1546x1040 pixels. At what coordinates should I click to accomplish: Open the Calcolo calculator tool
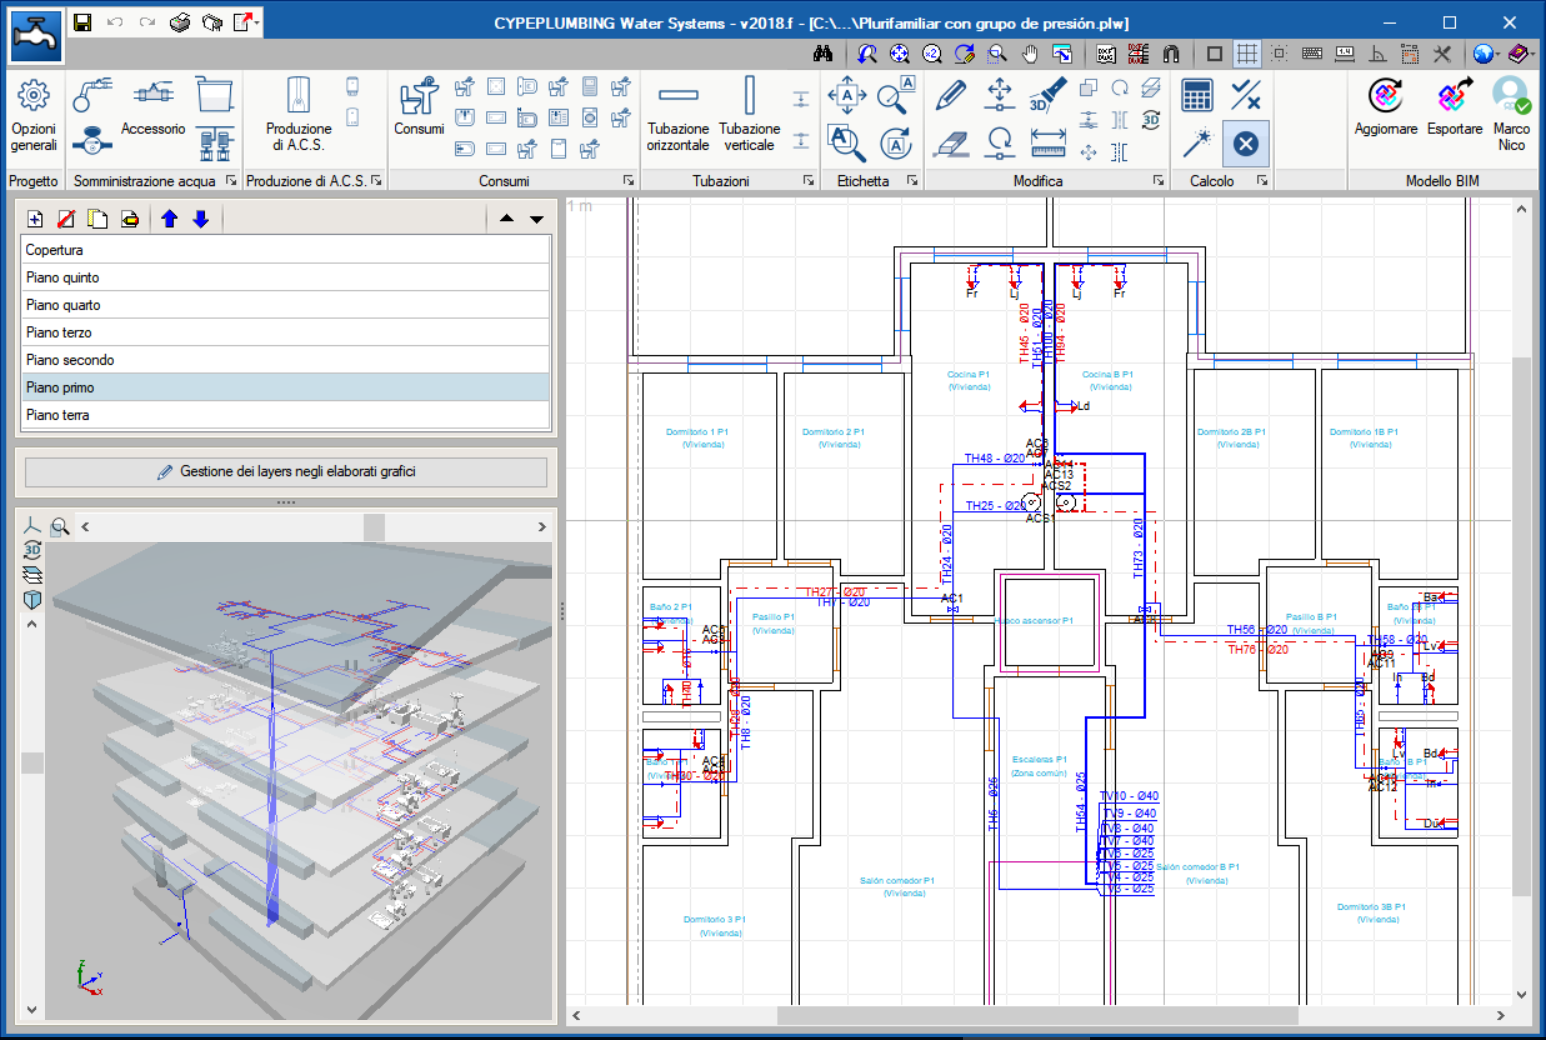[1197, 96]
